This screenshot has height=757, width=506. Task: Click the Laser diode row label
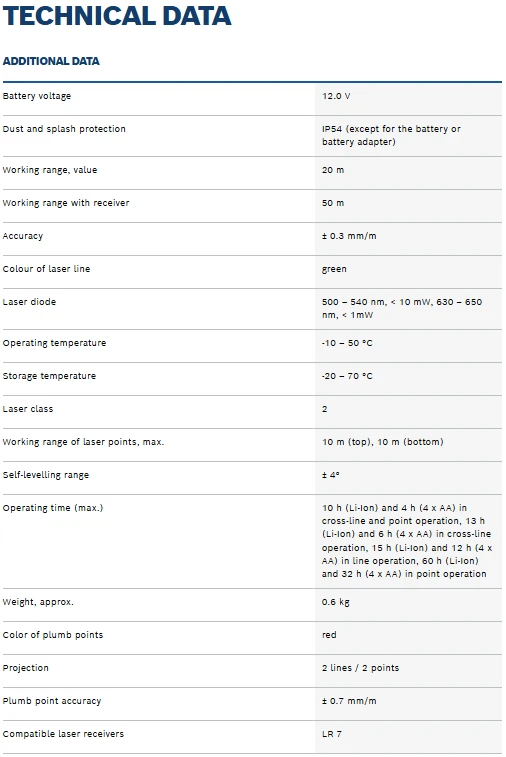pyautogui.click(x=29, y=302)
